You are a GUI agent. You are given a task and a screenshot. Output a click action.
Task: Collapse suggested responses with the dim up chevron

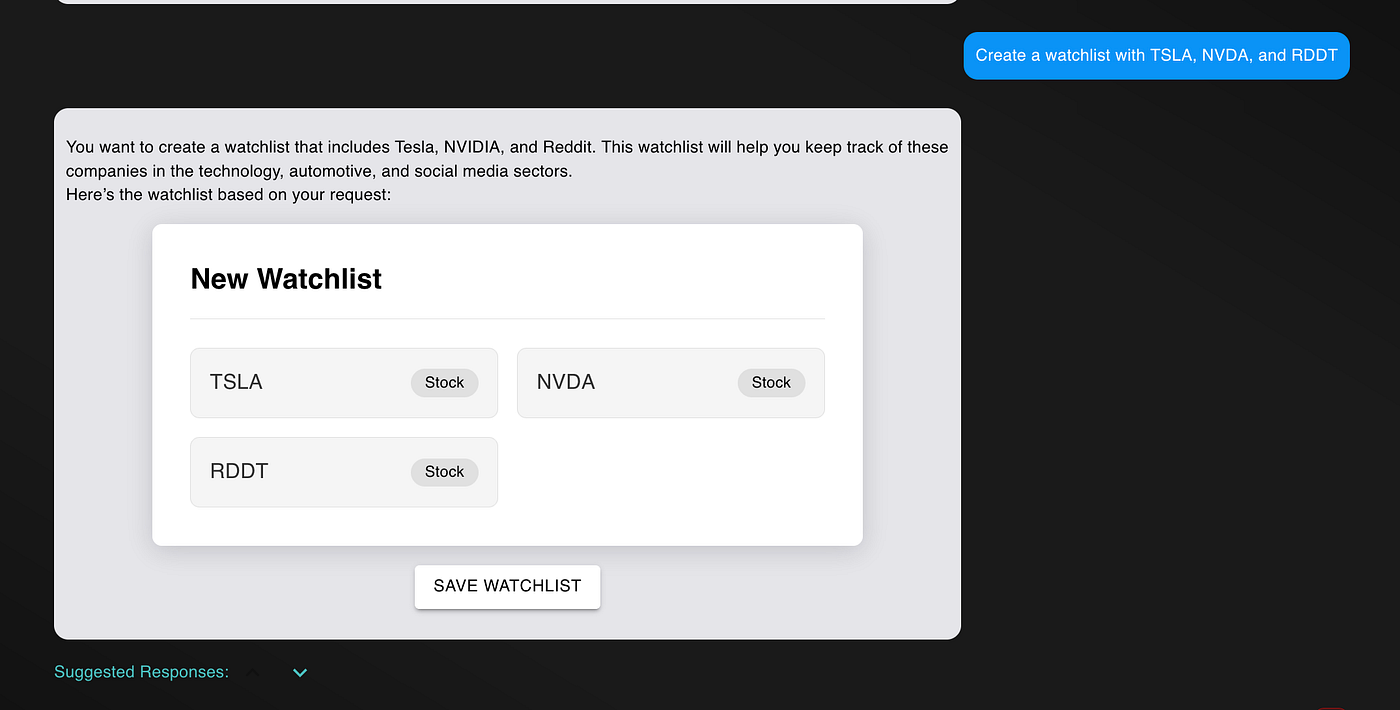click(253, 673)
